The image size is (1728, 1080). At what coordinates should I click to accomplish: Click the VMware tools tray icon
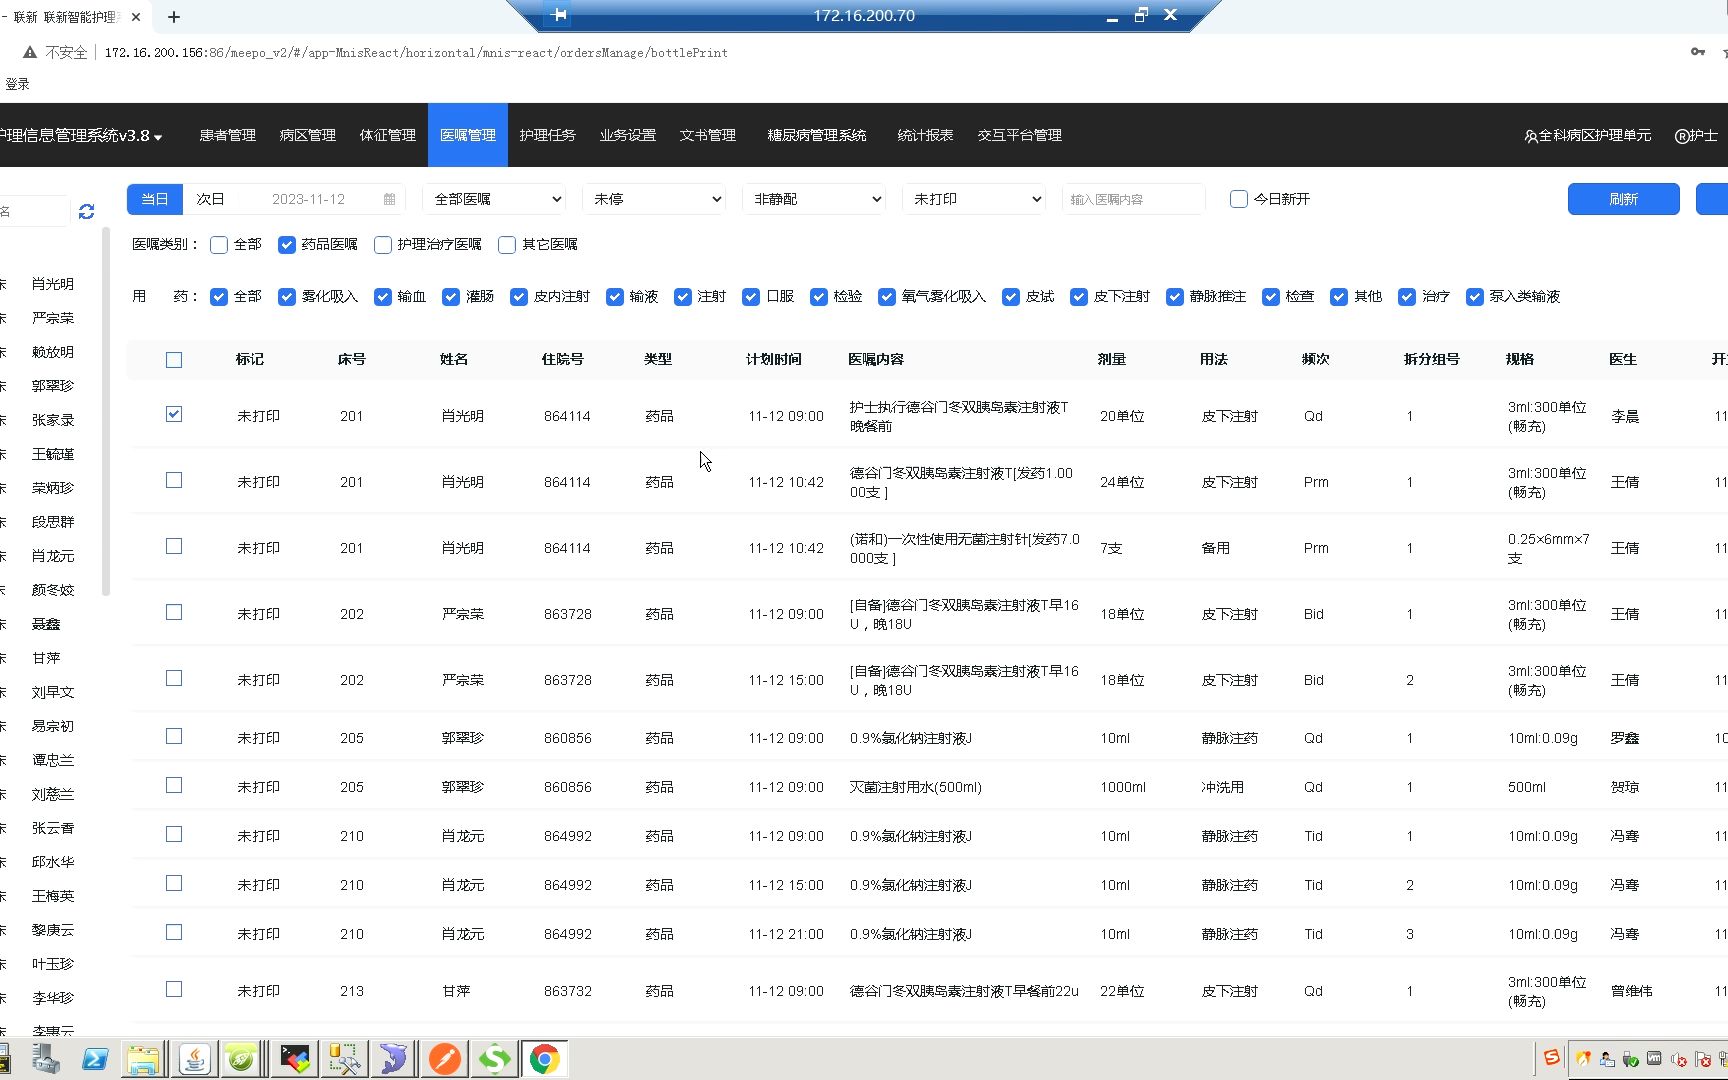1654,1059
